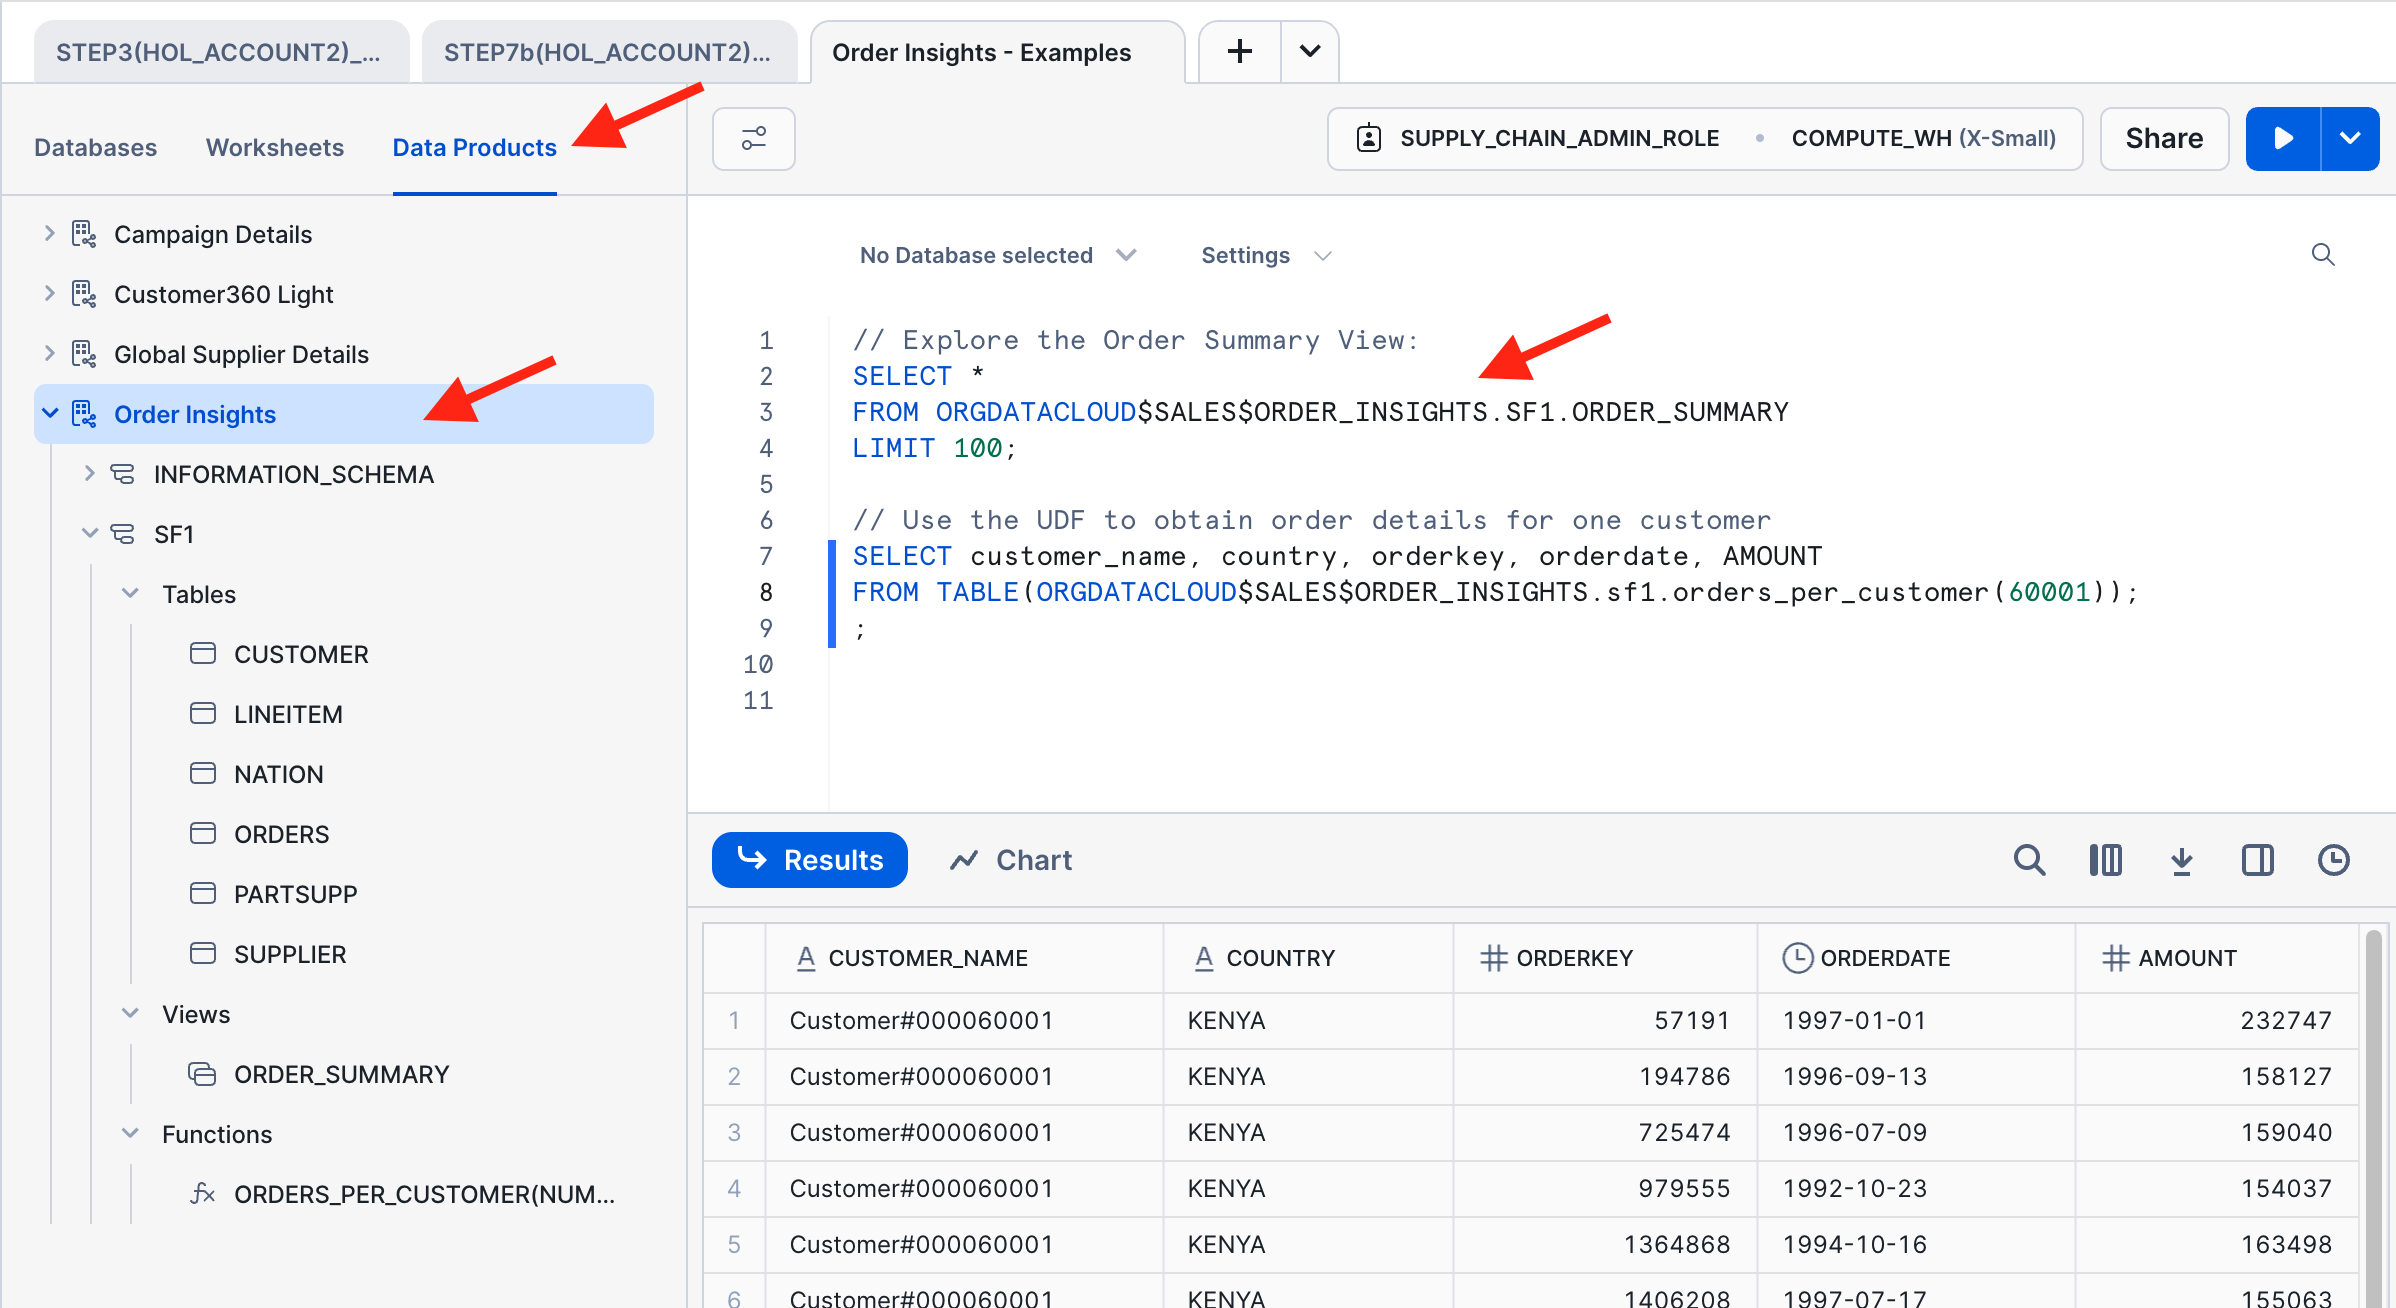This screenshot has height=1308, width=2396.
Task: Switch to the Databases tab
Action: coord(95,147)
